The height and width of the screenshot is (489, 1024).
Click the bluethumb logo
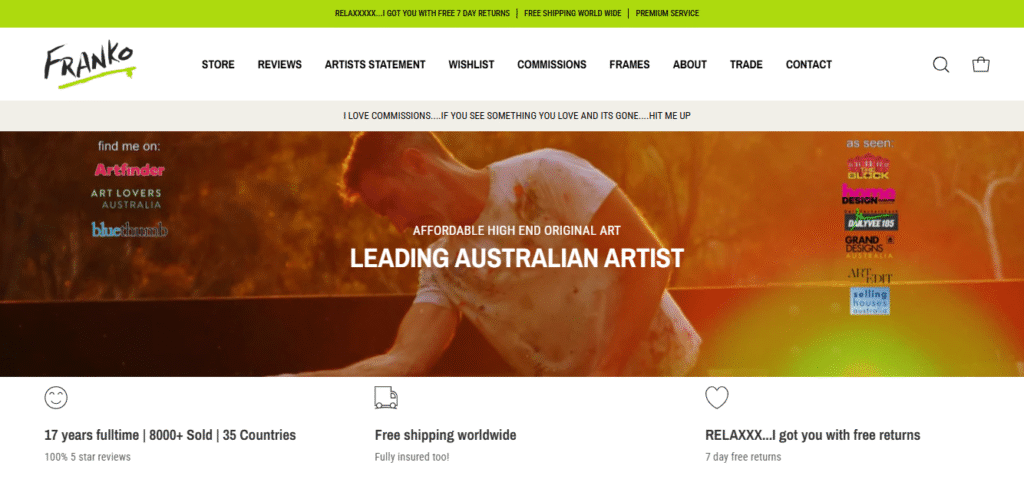point(129,229)
